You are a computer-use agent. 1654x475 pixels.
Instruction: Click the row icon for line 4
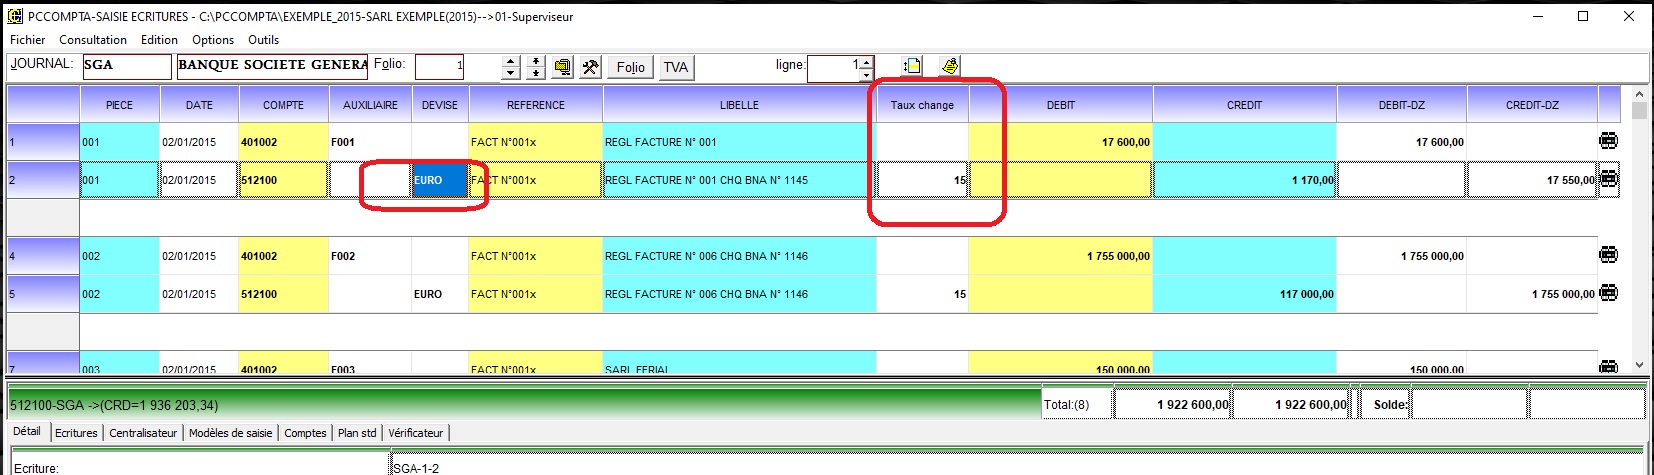1608,256
